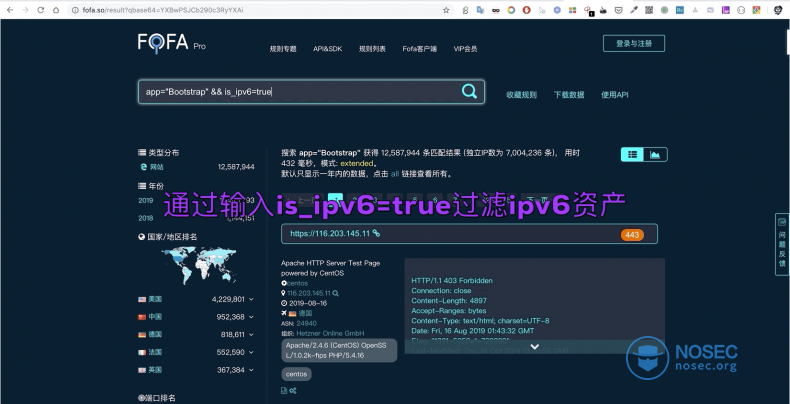The image size is (790, 404).
Task: Open the Google Translate extension icon
Action: coord(480,10)
